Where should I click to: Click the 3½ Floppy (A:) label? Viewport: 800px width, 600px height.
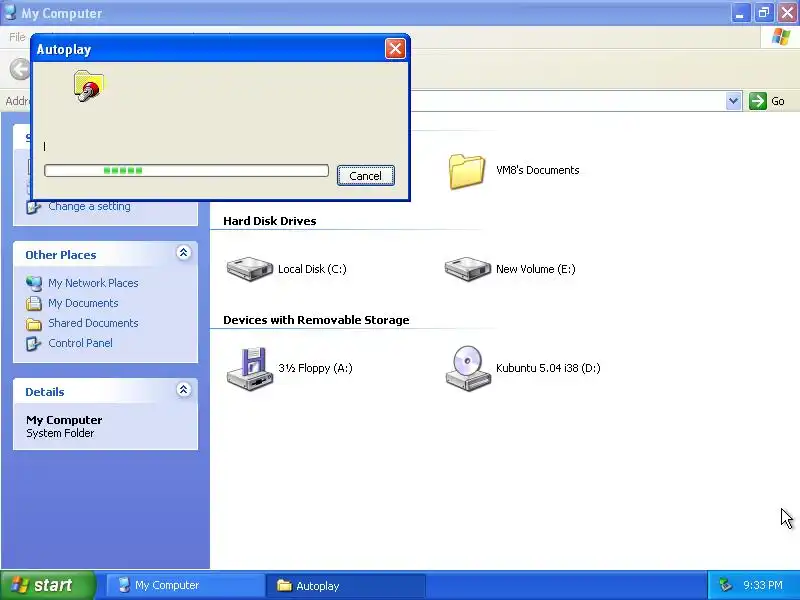click(x=315, y=368)
